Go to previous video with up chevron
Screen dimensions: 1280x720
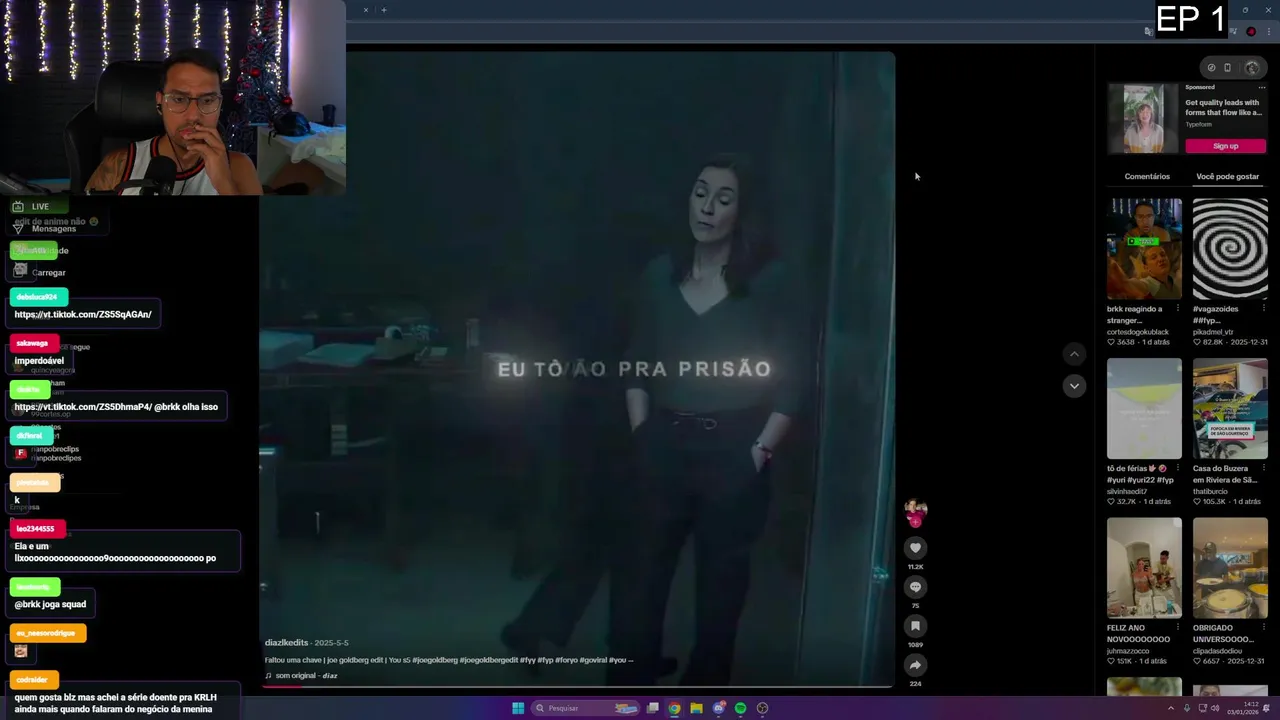coord(1074,354)
